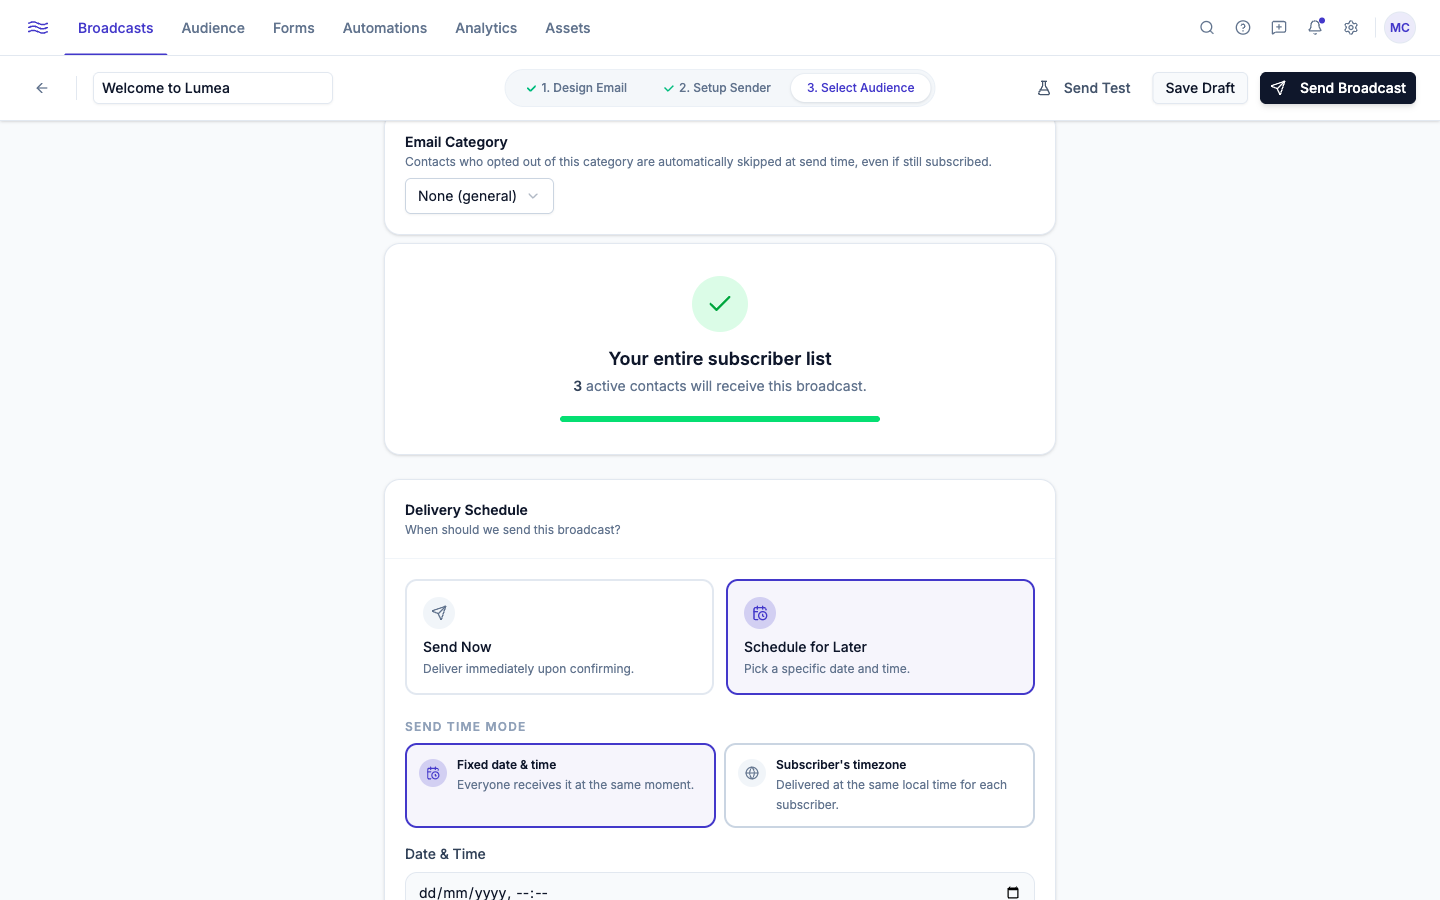Click the green audience progress bar

coord(720,419)
